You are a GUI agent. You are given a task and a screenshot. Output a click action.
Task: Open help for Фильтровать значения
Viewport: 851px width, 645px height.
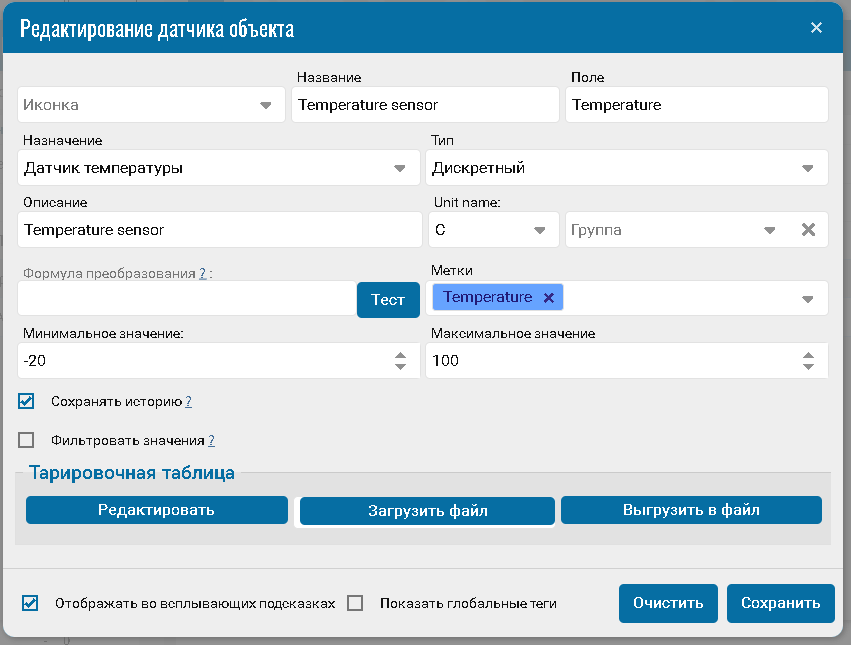tap(211, 440)
